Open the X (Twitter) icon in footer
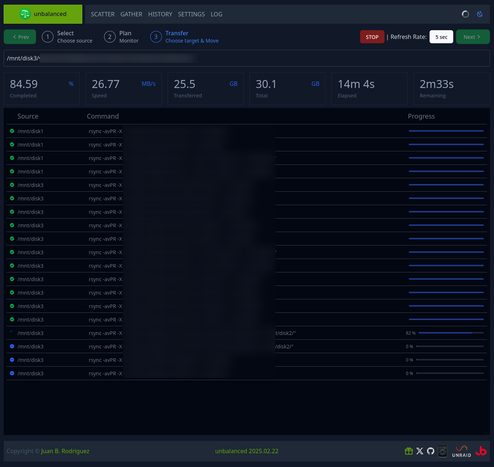This screenshot has width=494, height=467. 420,451
